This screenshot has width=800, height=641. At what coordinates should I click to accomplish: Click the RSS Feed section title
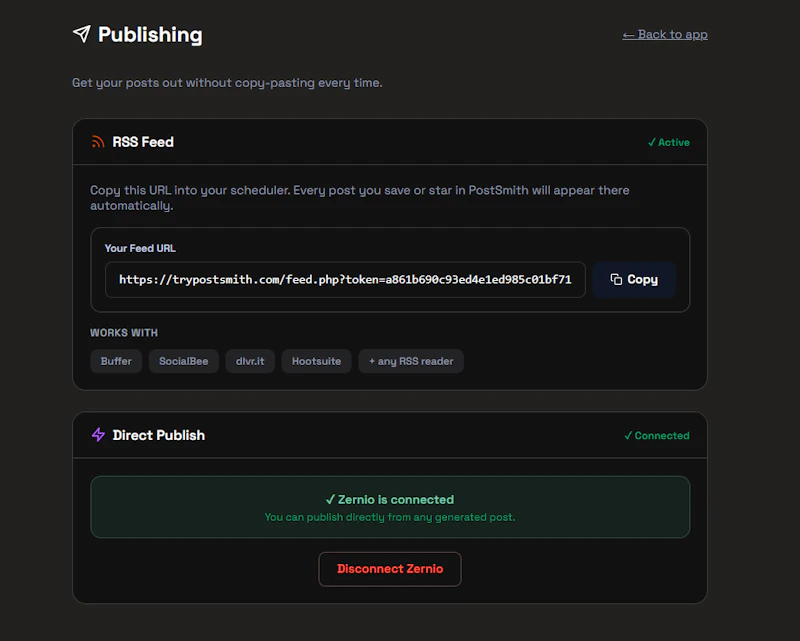(x=143, y=142)
